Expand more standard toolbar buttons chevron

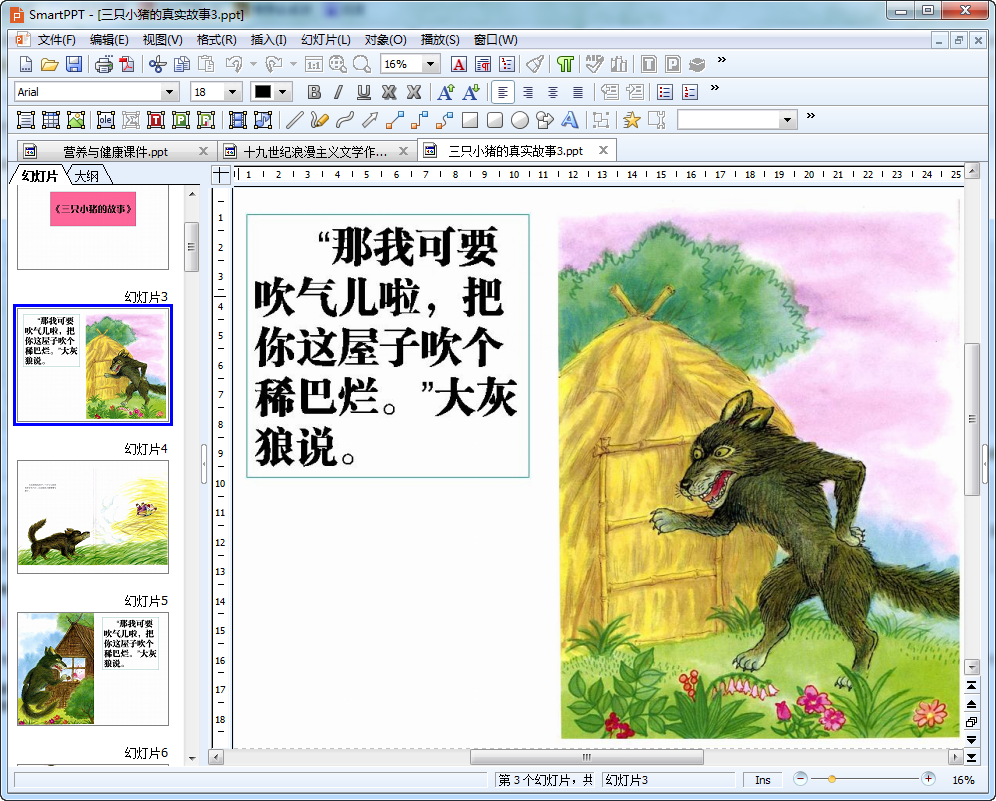(722, 60)
